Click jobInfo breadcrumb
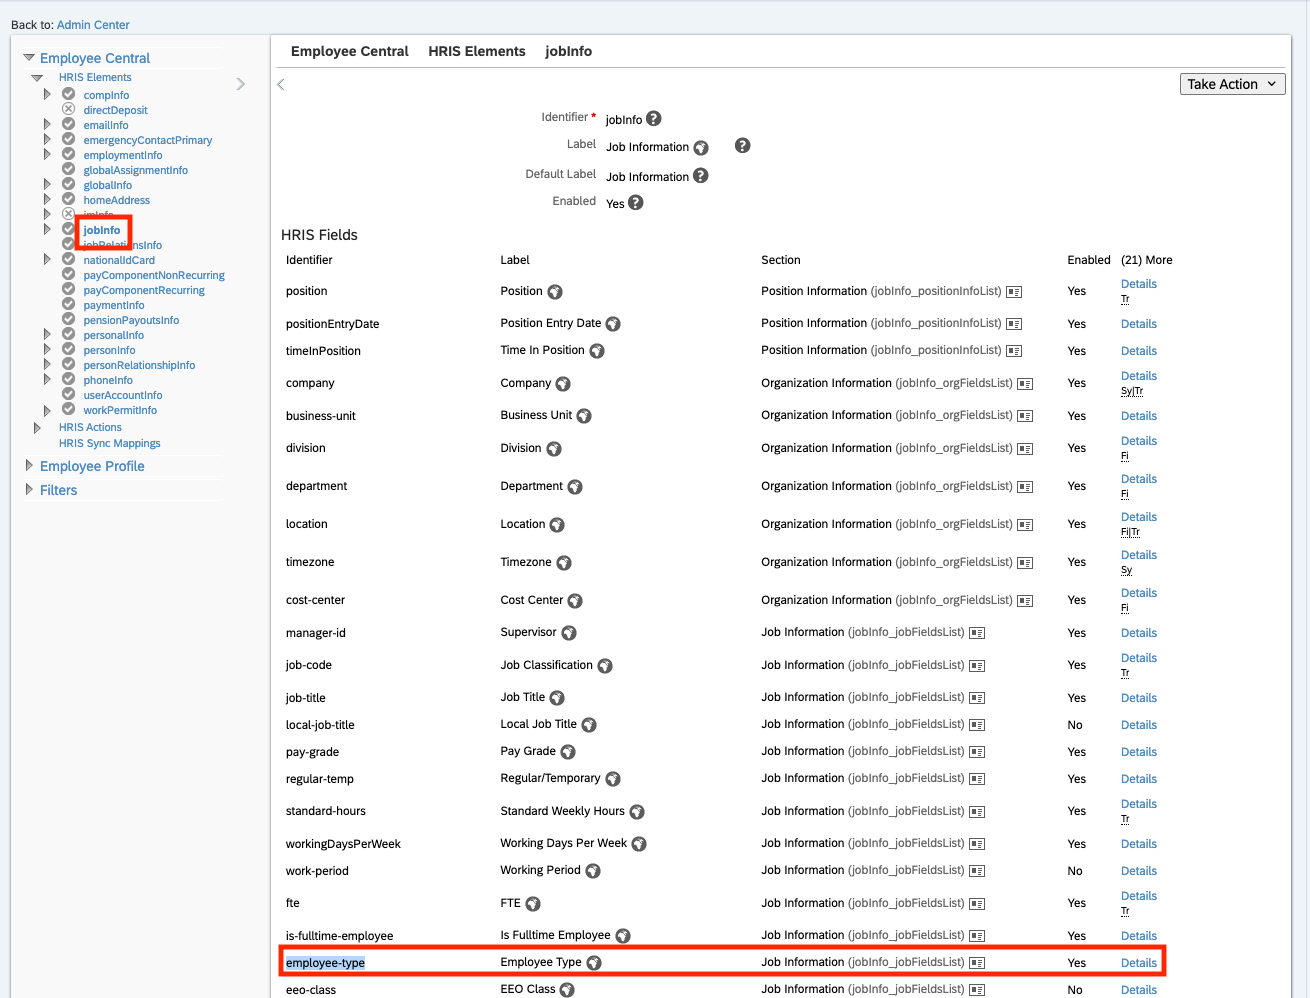This screenshot has height=998, width=1310. (569, 51)
